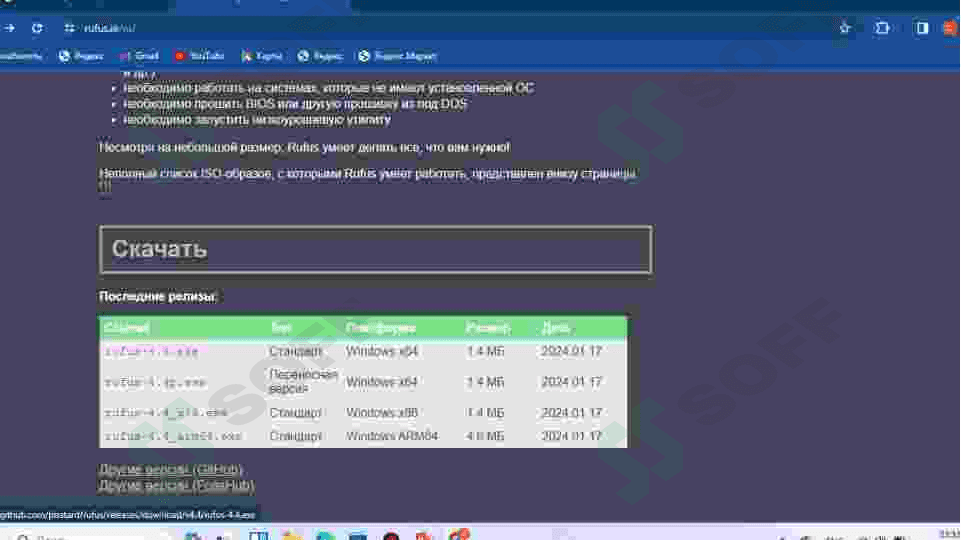Bookmark this page with the star icon

pyautogui.click(x=845, y=28)
